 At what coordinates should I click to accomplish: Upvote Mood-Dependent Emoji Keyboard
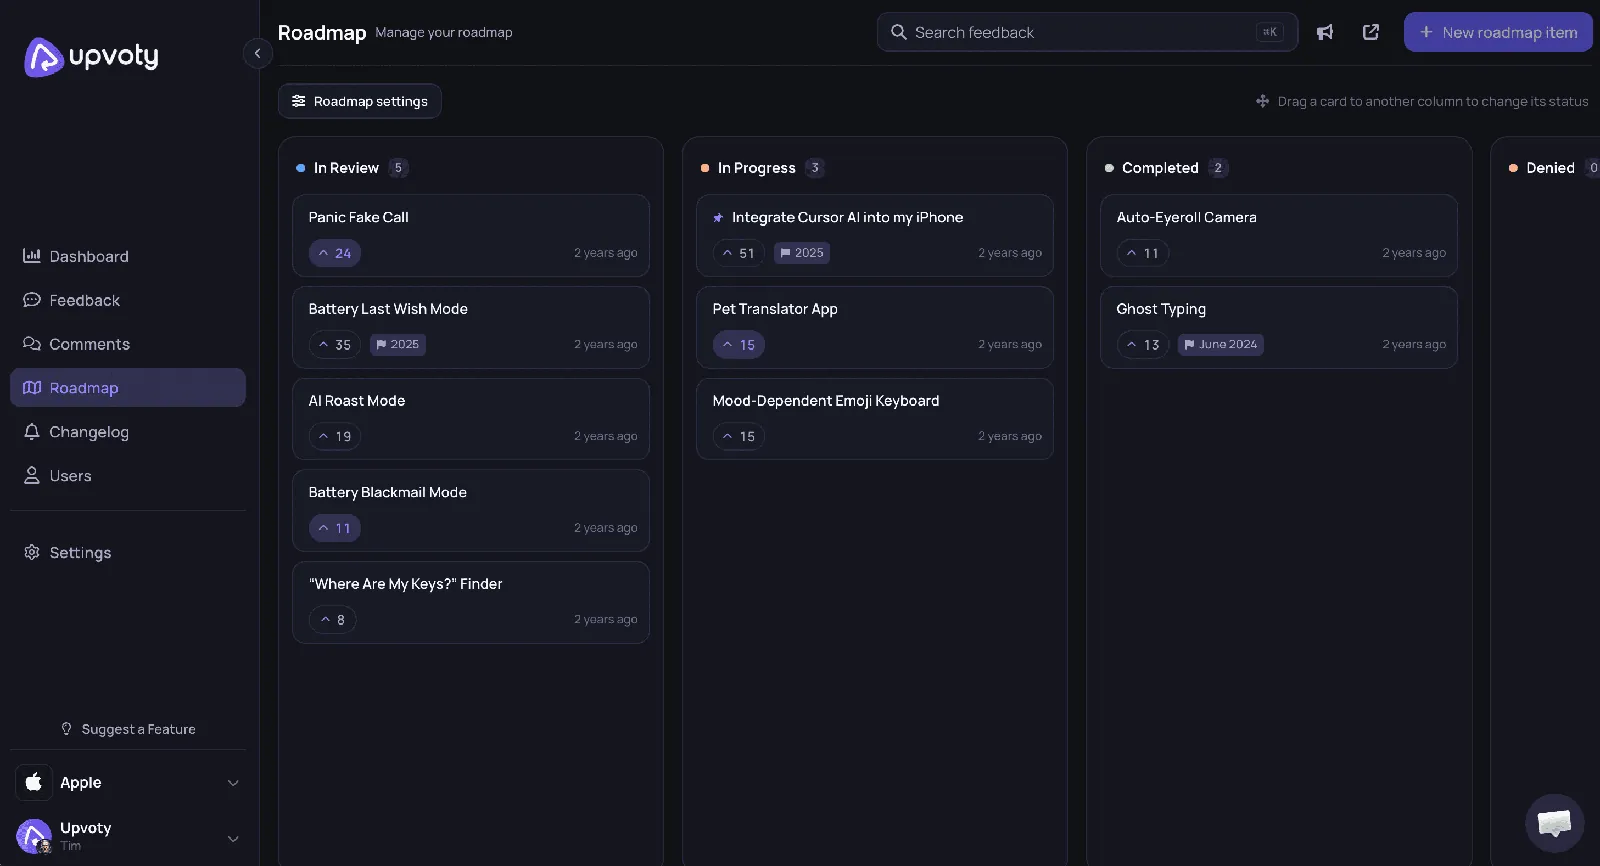click(738, 437)
